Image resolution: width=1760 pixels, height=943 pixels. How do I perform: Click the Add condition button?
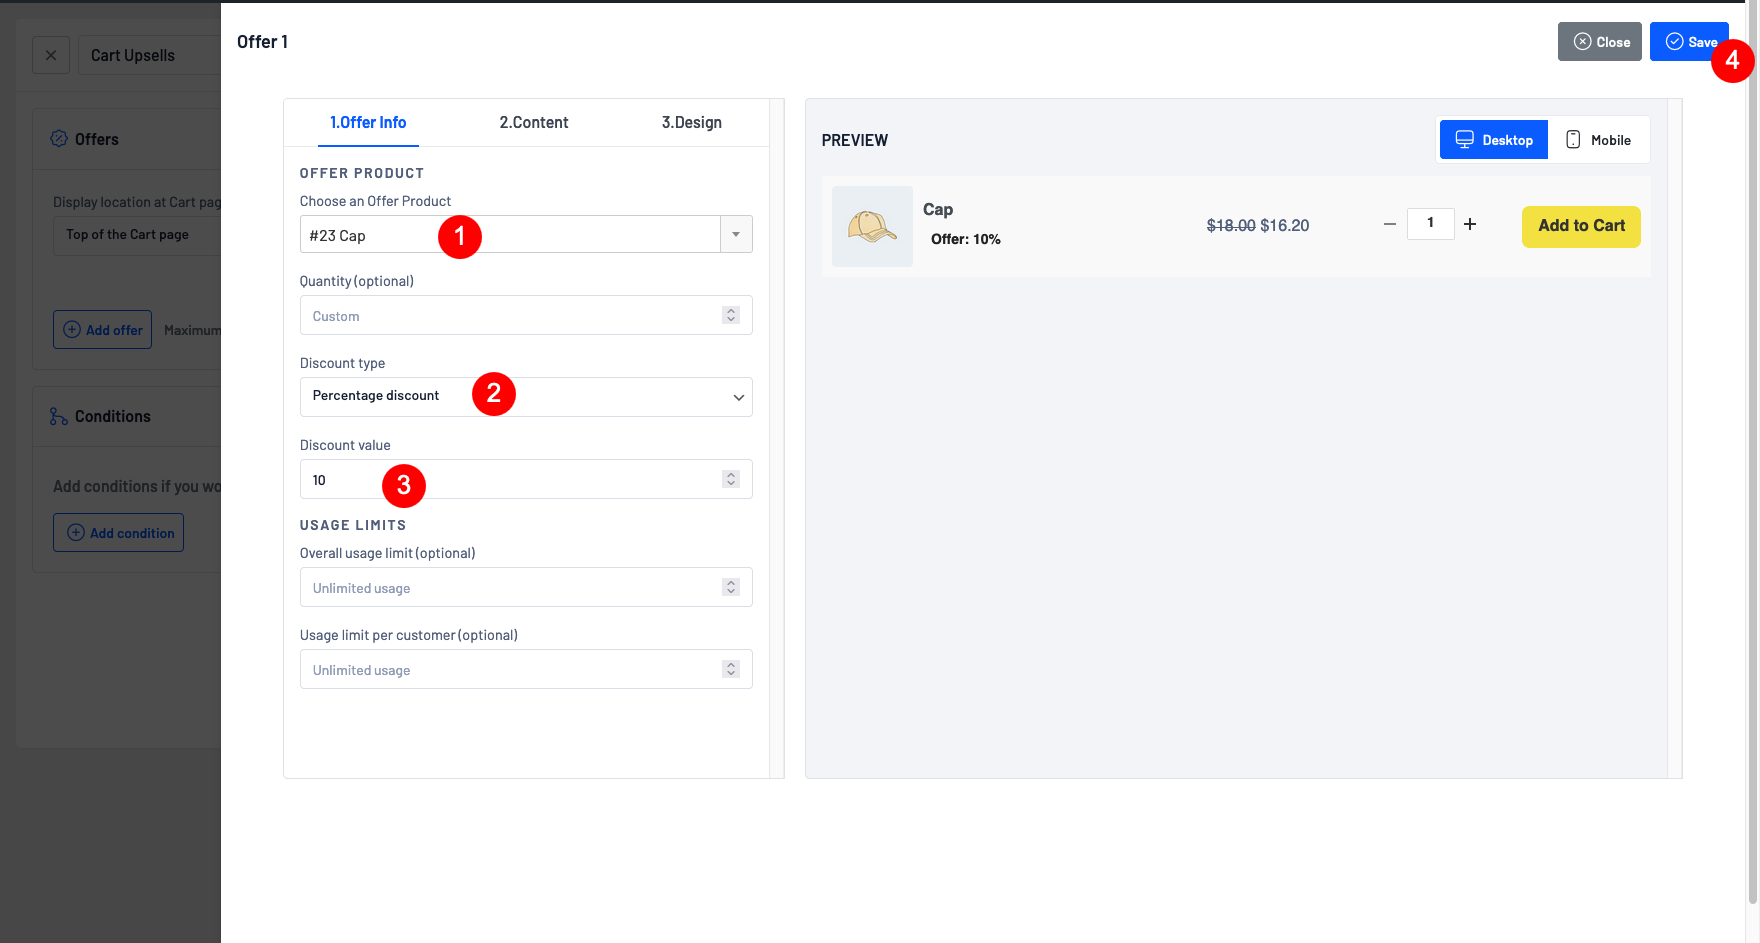[119, 533]
